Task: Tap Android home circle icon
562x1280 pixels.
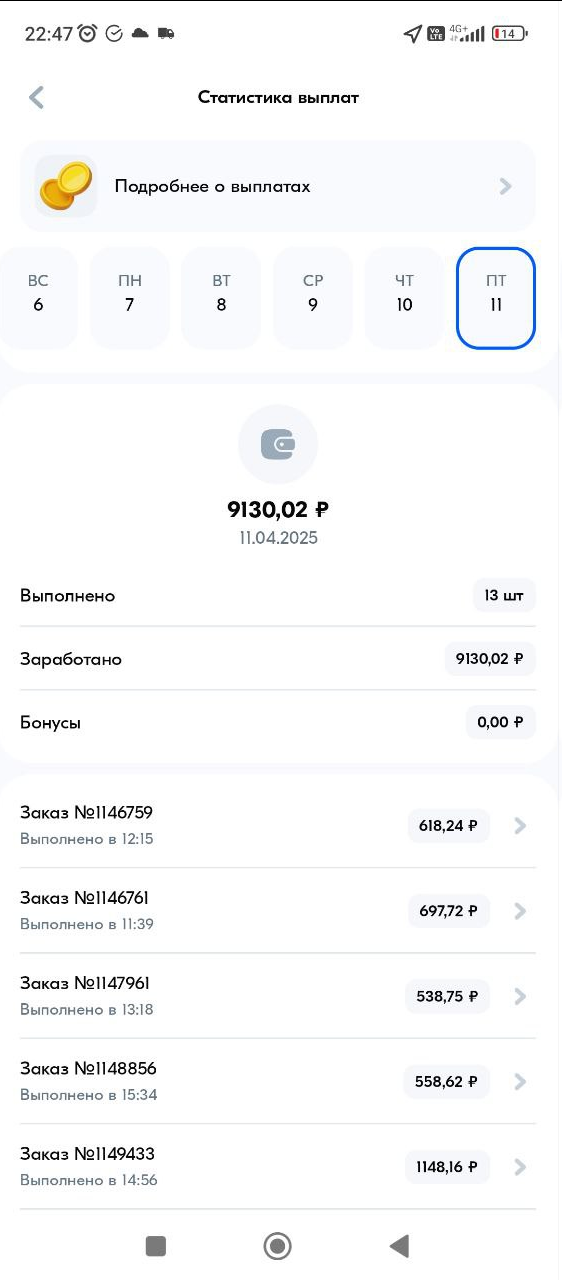Action: point(277,1245)
